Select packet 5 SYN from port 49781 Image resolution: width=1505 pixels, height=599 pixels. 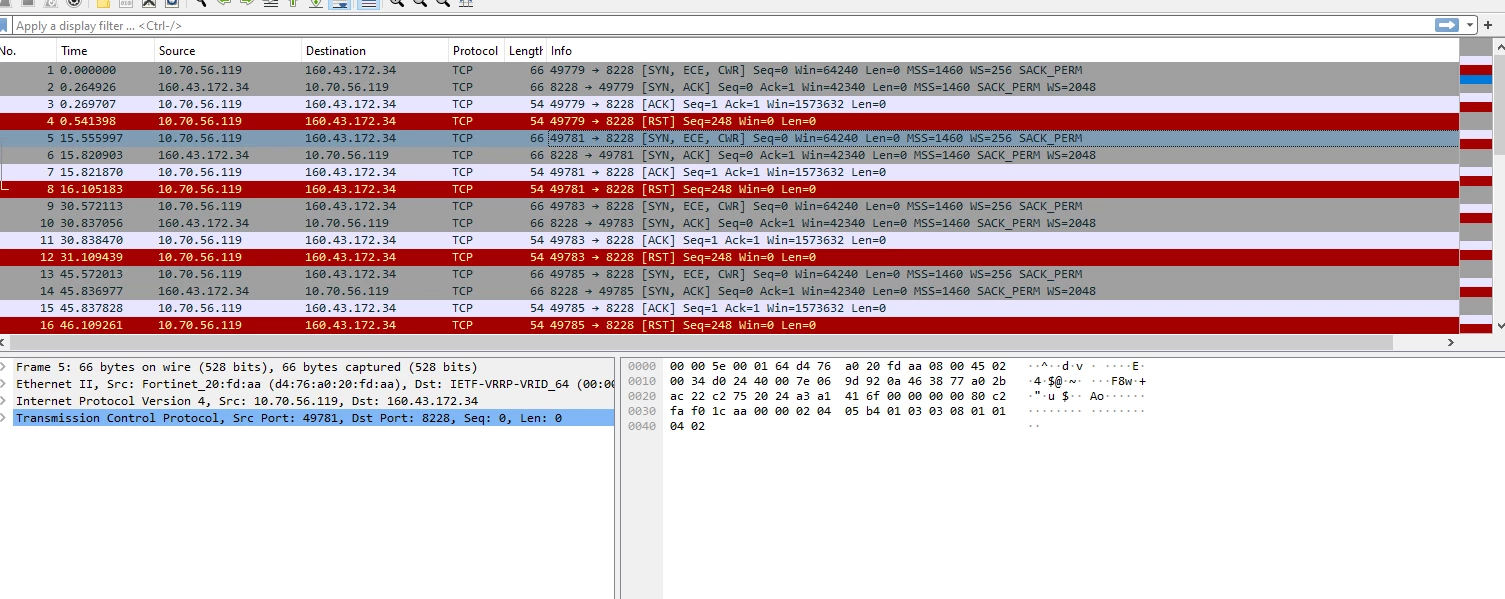pos(729,138)
